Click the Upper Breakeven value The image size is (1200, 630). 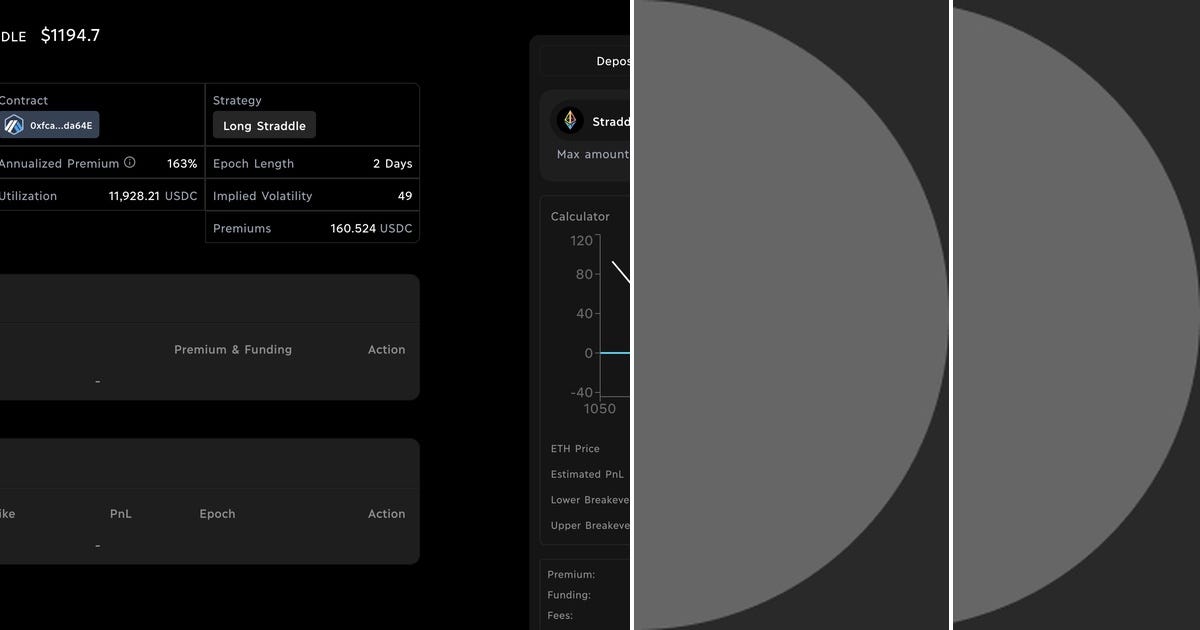pos(591,525)
